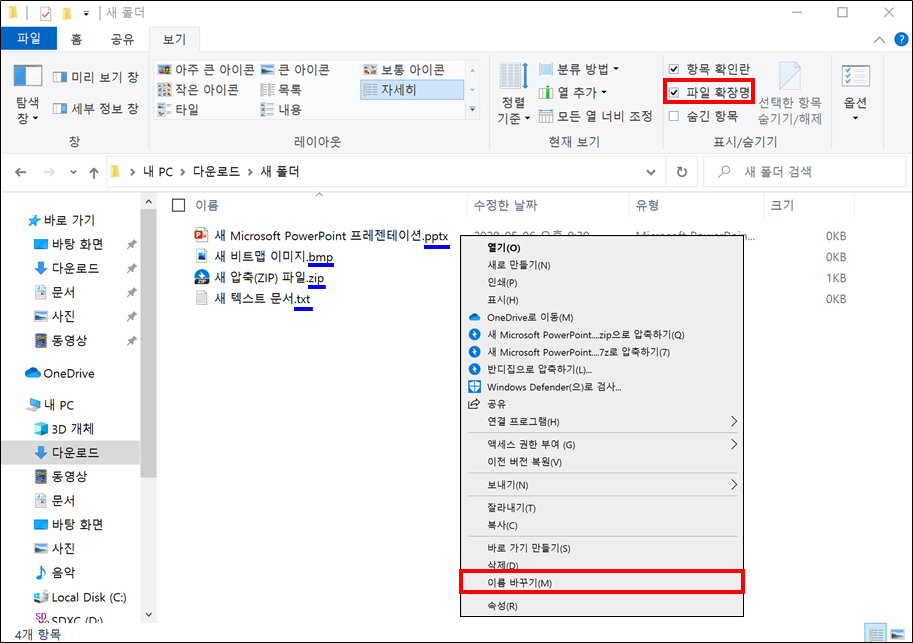This screenshot has height=643, width=913.
Task: Choose 열기(O) from context menu
Action: point(602,248)
